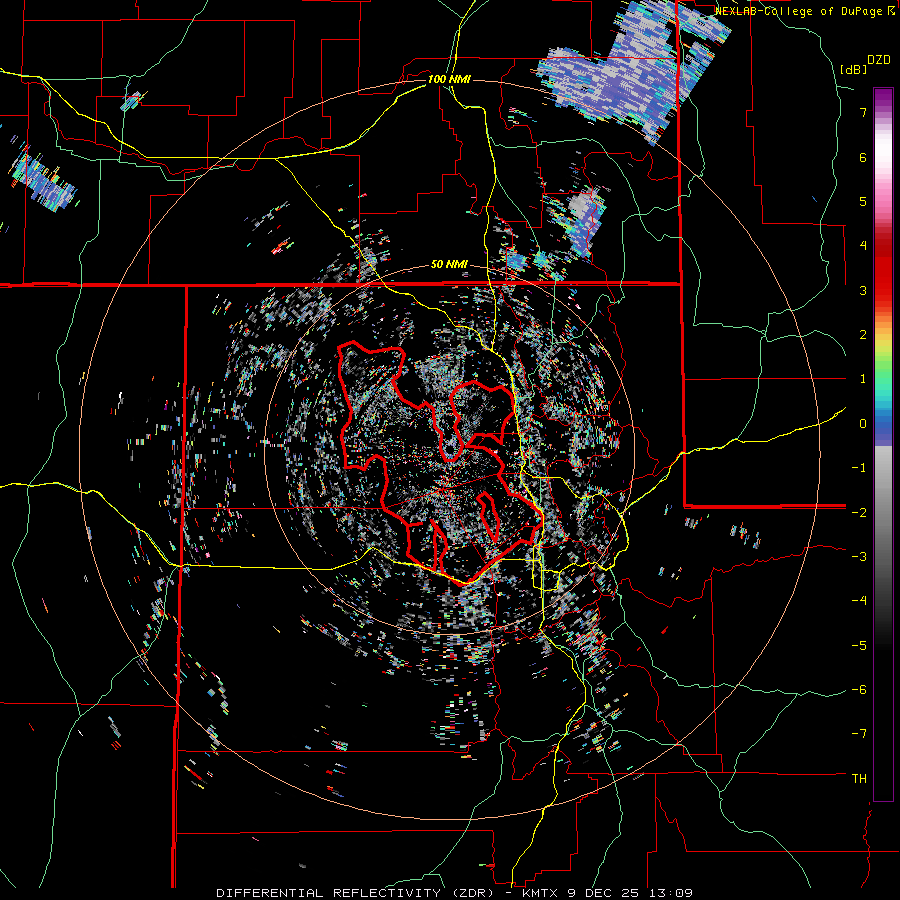Click the DZD legend title
Viewport: 900px width, 900px height.
[879, 60]
